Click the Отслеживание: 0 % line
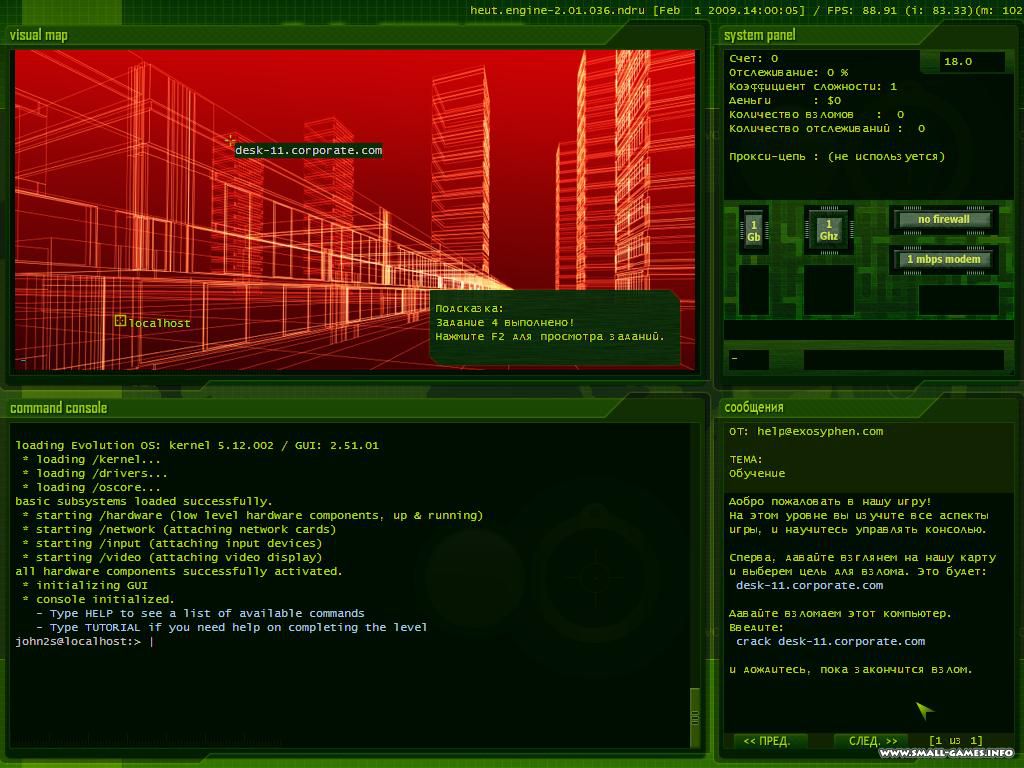 pyautogui.click(x=788, y=72)
